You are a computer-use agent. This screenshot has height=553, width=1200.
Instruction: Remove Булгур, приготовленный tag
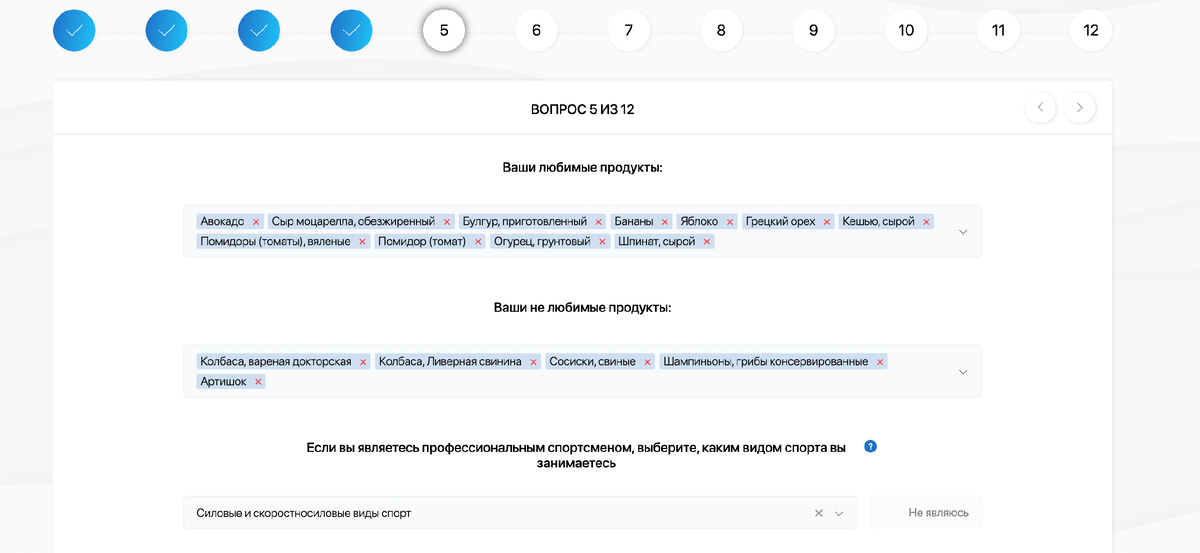pos(599,222)
